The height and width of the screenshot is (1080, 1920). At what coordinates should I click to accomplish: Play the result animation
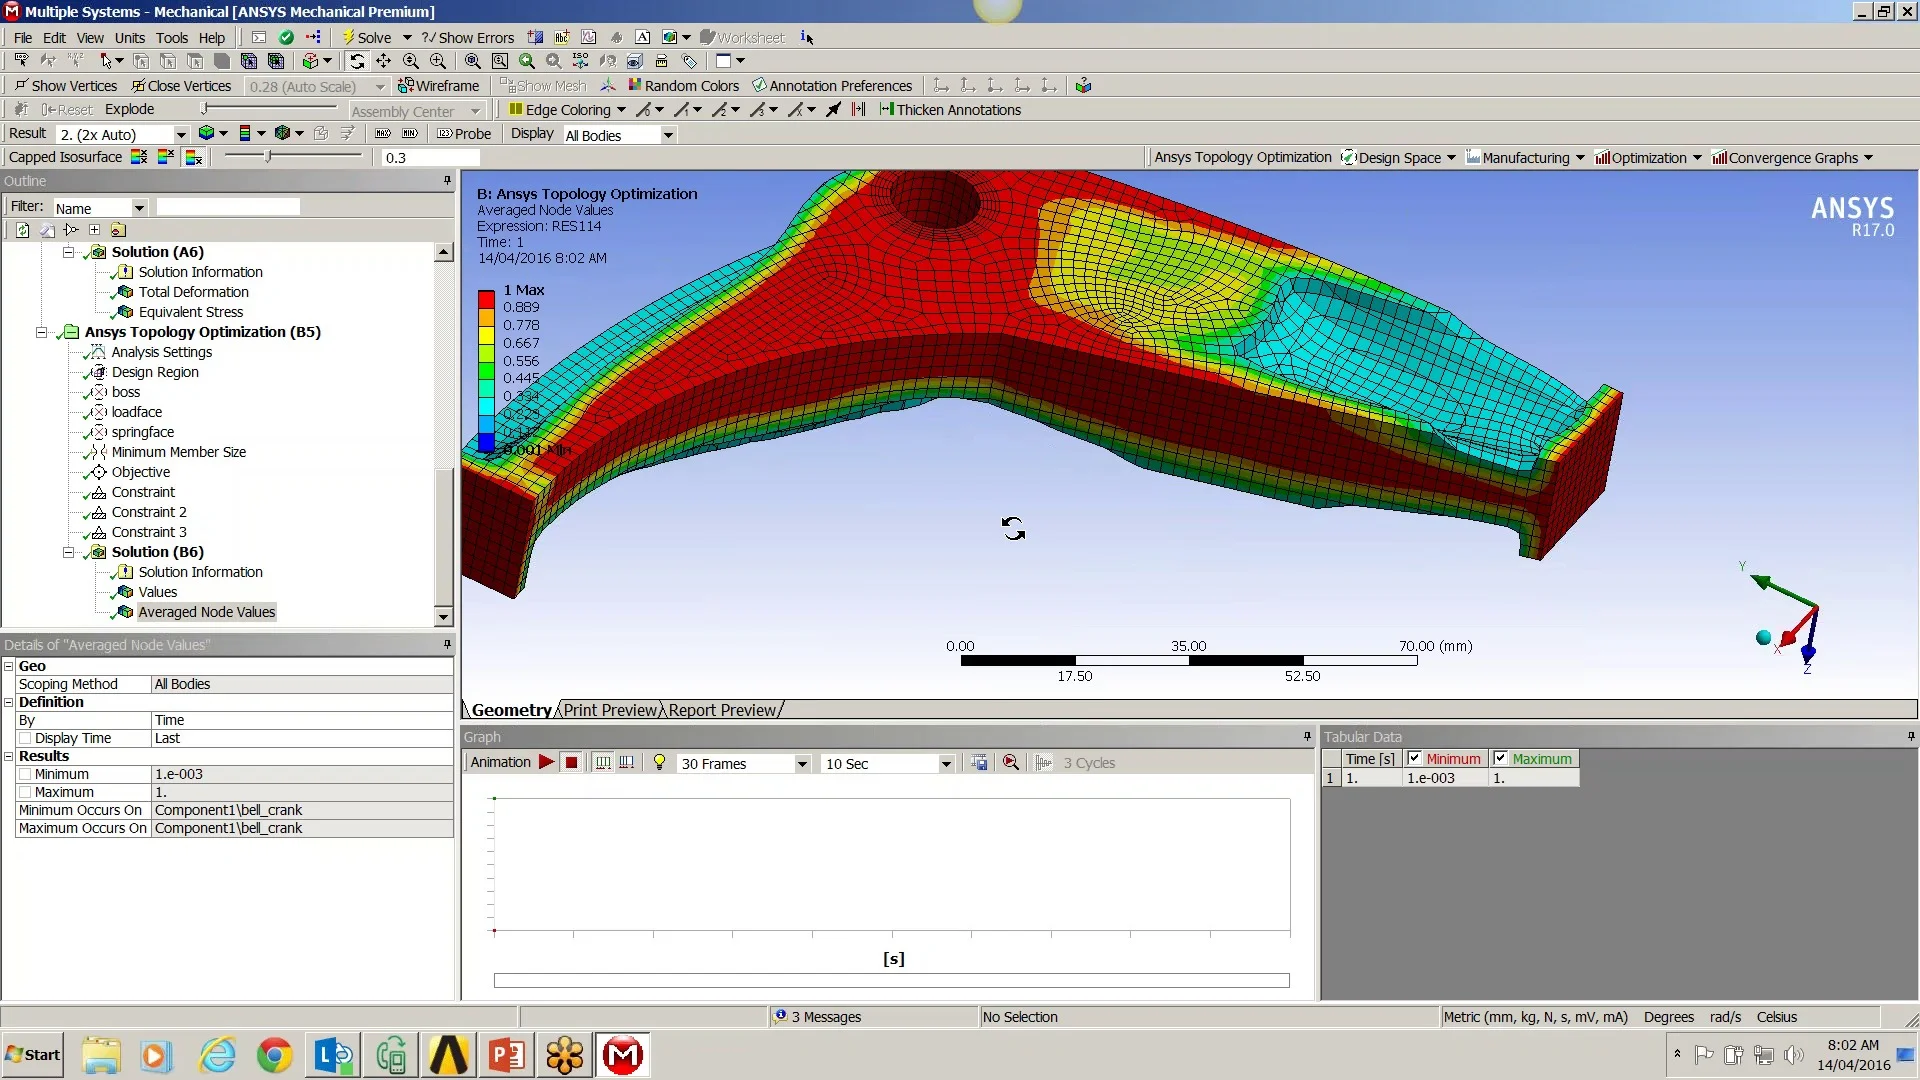click(x=546, y=763)
